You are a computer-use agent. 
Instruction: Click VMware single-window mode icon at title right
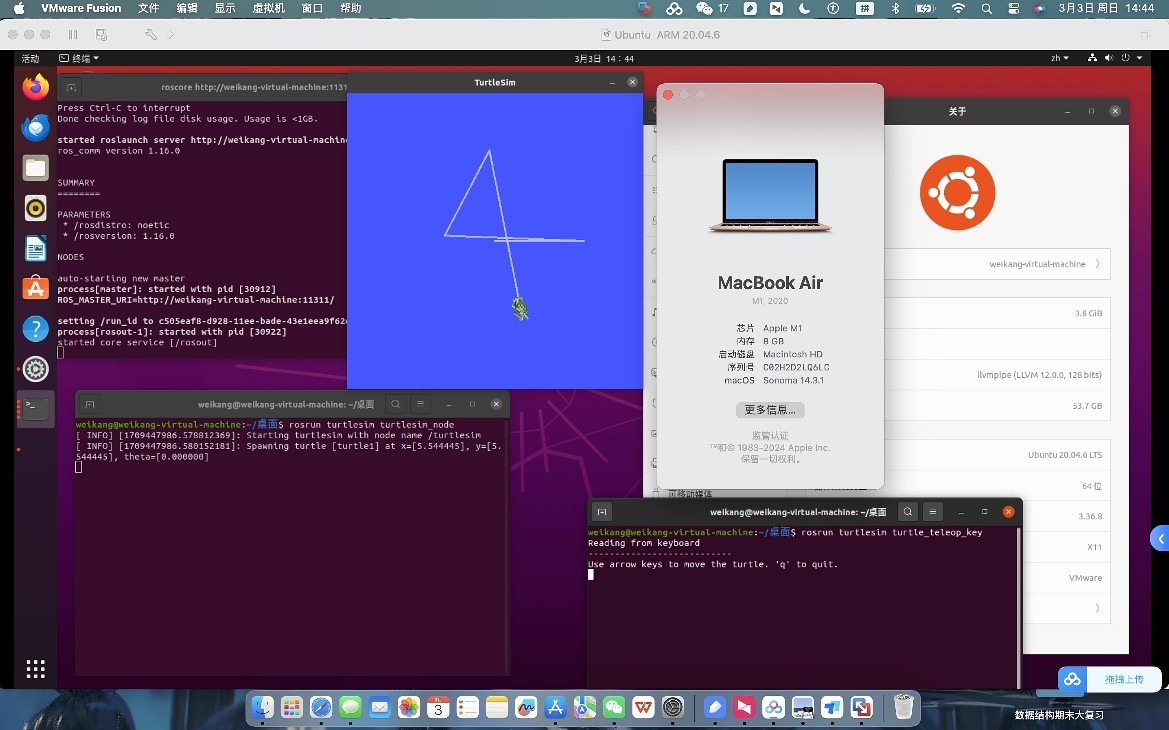click(x=1145, y=34)
